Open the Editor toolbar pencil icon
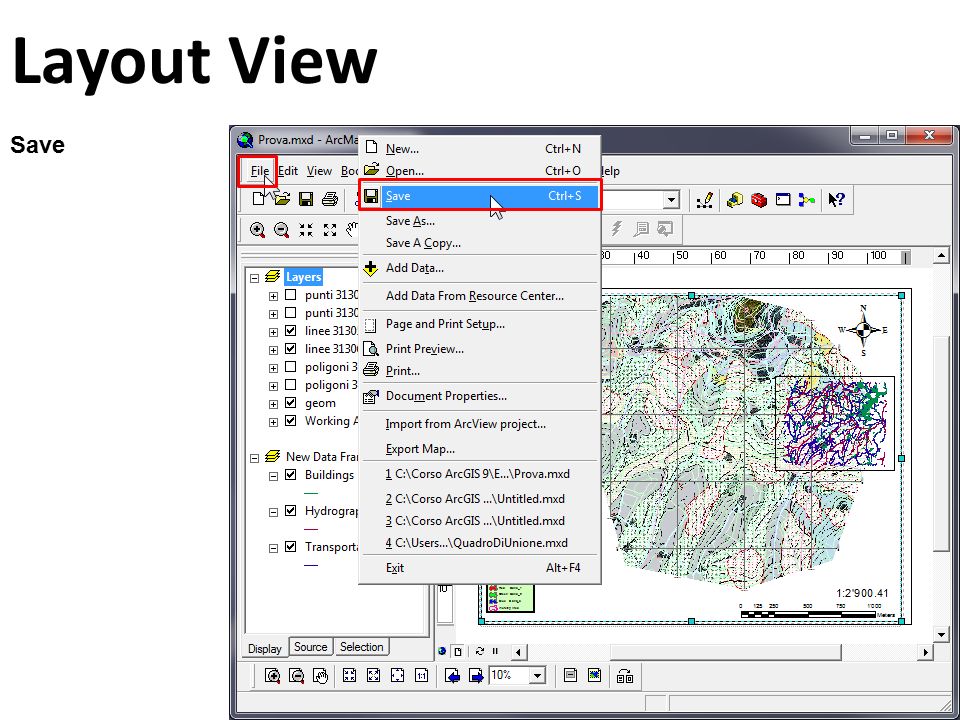This screenshot has height=720, width=960. tap(705, 200)
